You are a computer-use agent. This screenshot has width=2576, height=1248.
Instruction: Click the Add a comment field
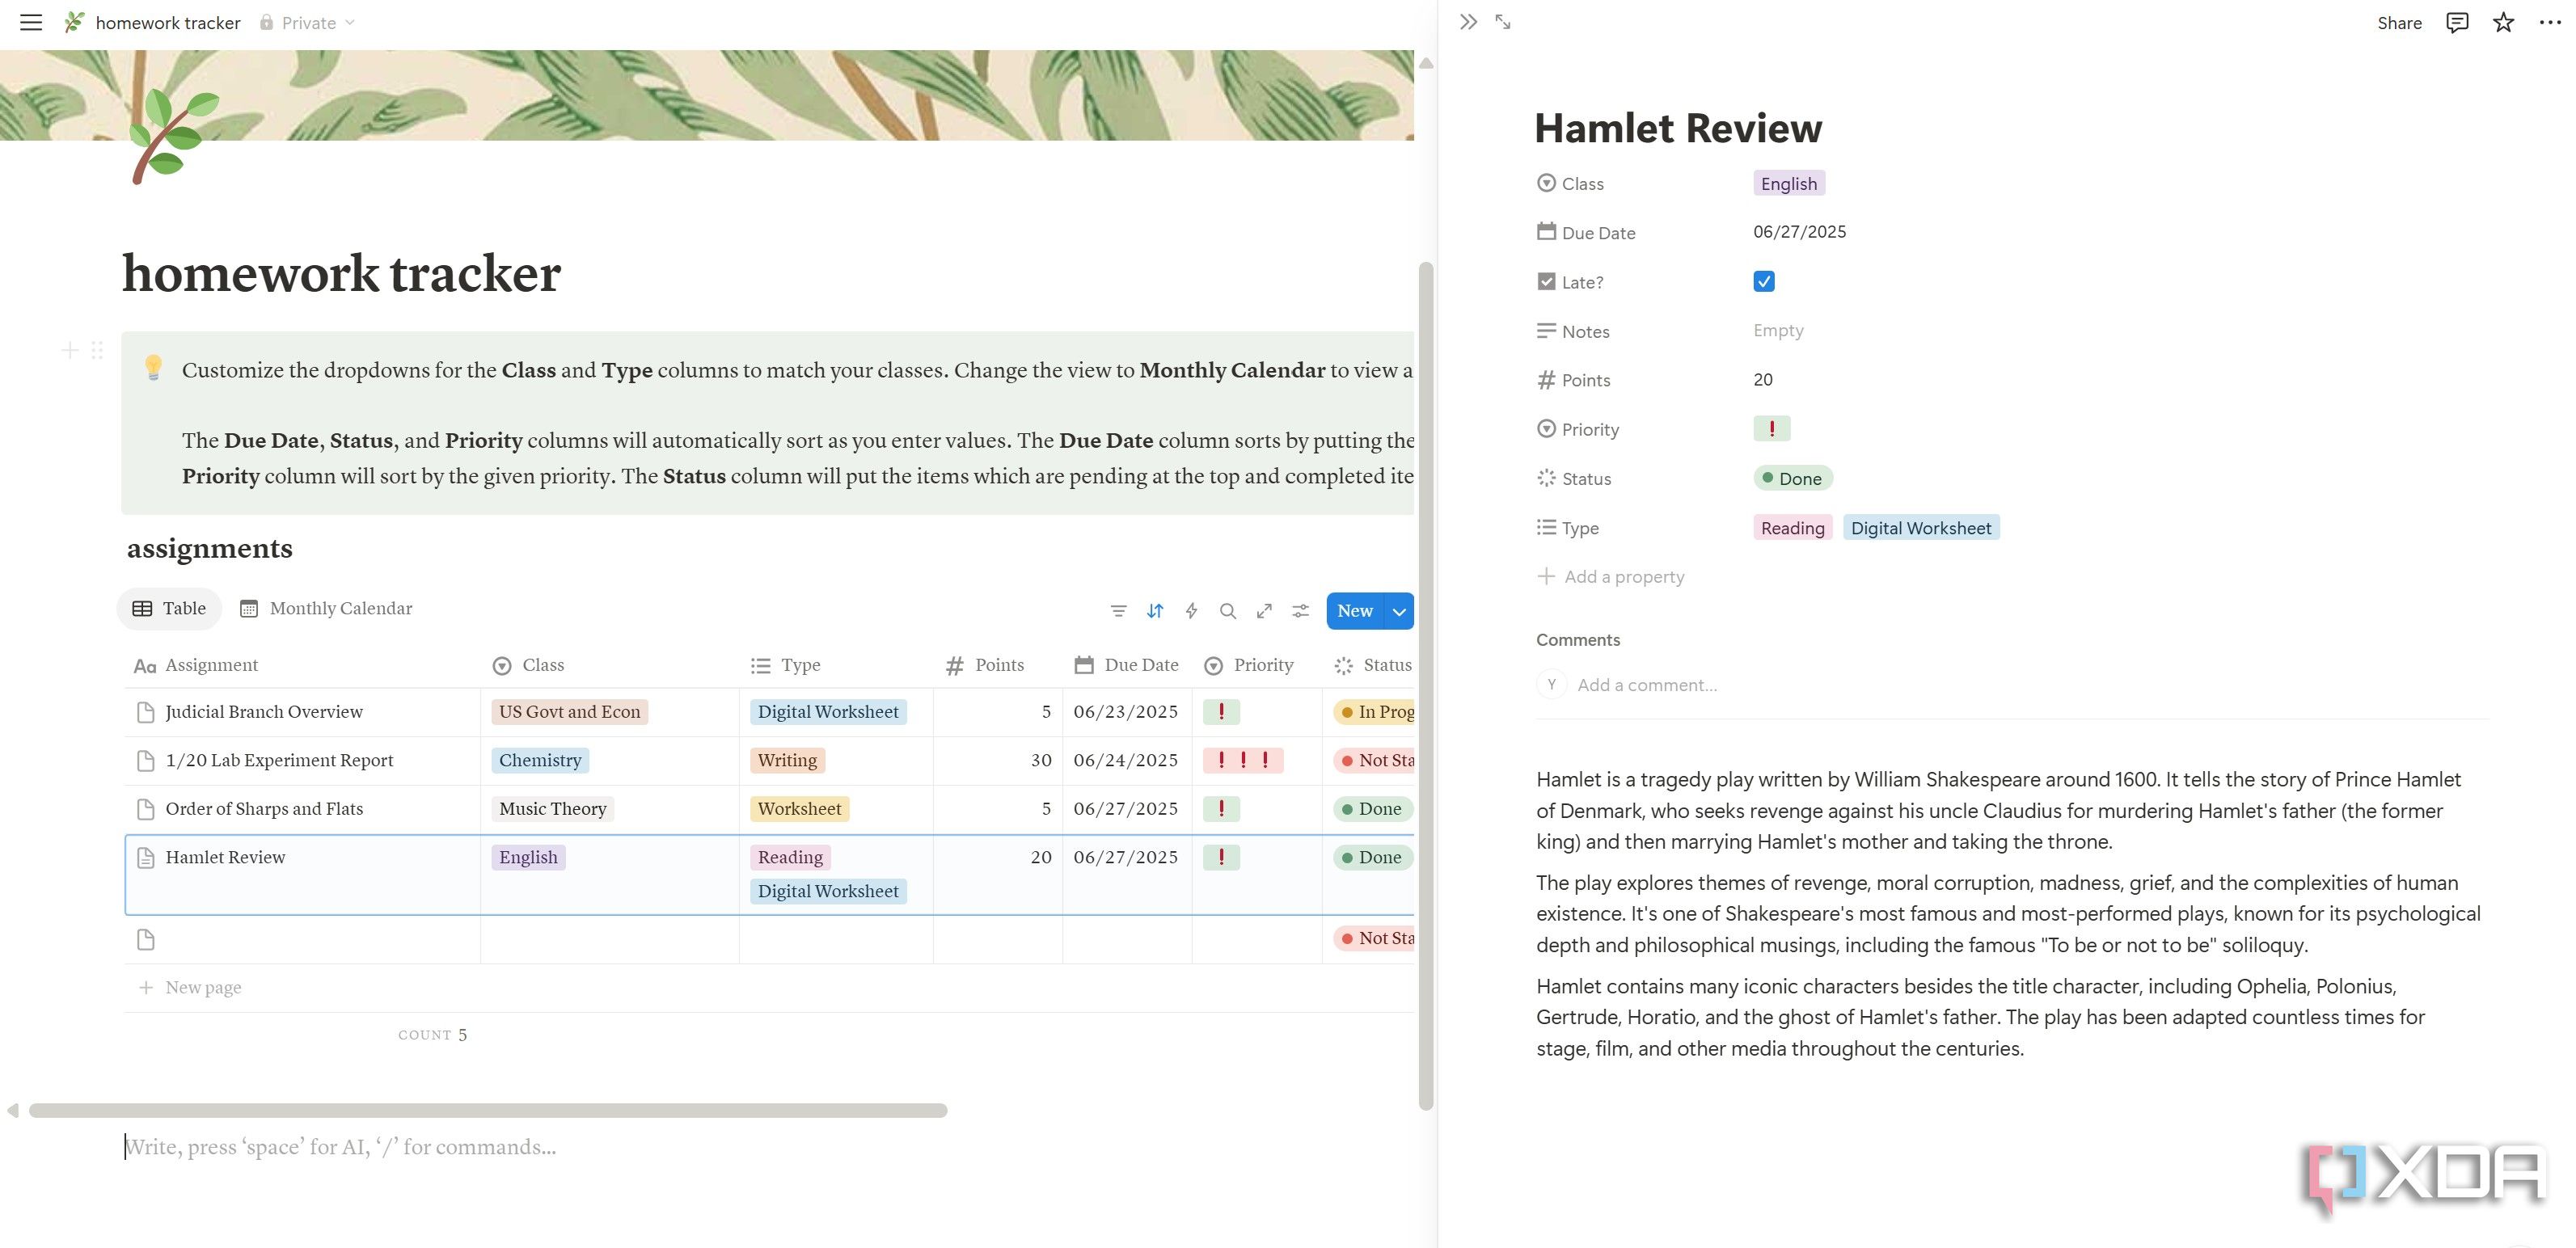[1646, 685]
